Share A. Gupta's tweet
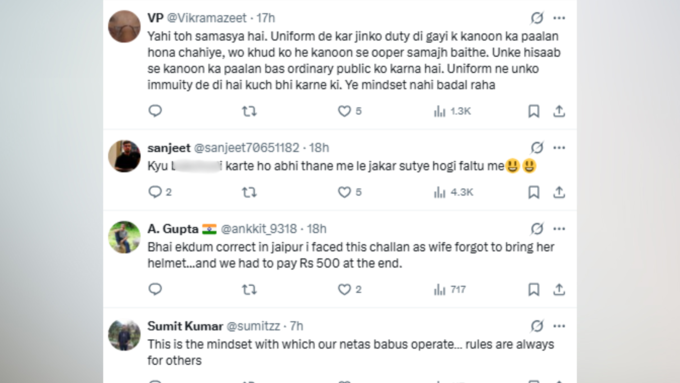Viewport: 680px width, 383px height. click(559, 289)
